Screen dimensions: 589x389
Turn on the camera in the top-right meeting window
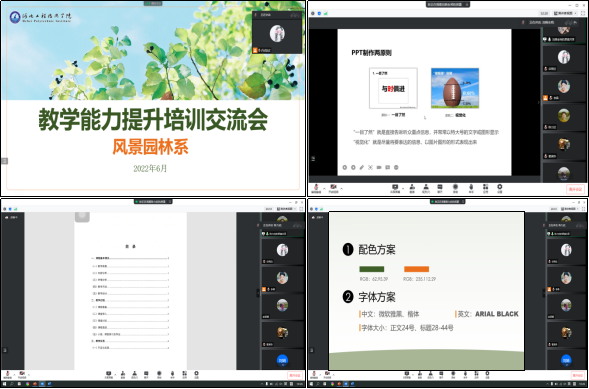click(333, 187)
